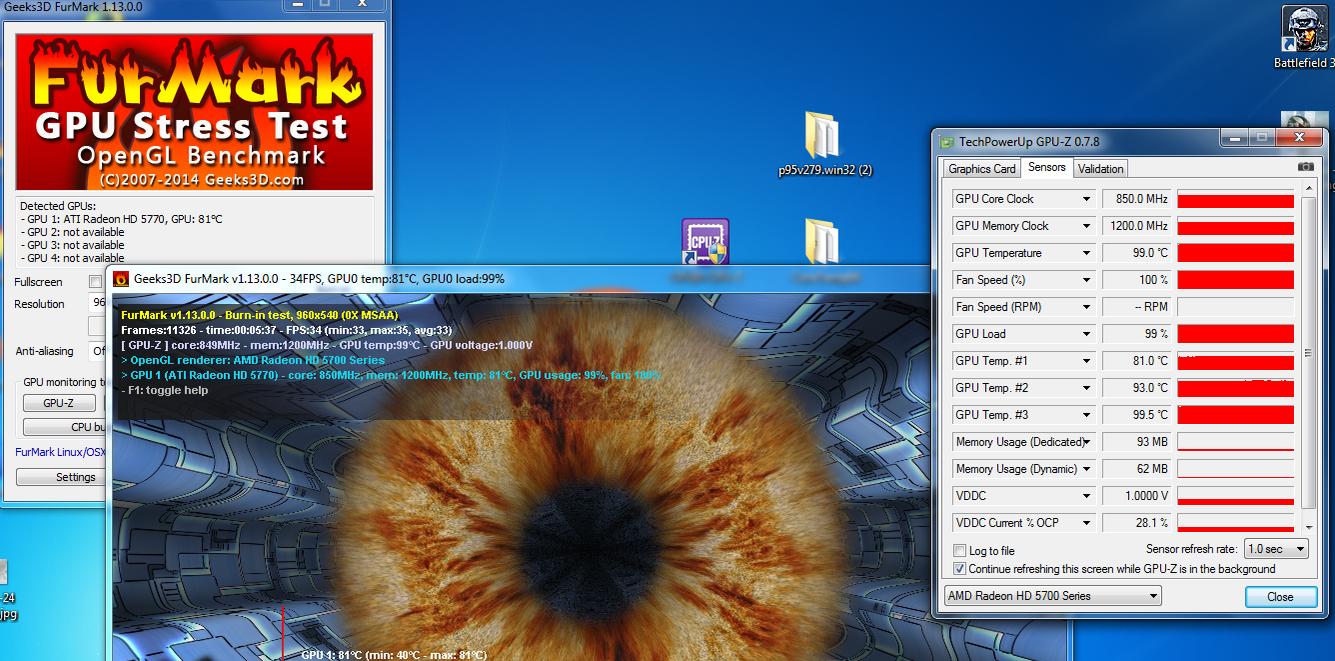
Task: Click the CPU burner button in FurMark
Action: point(66,427)
